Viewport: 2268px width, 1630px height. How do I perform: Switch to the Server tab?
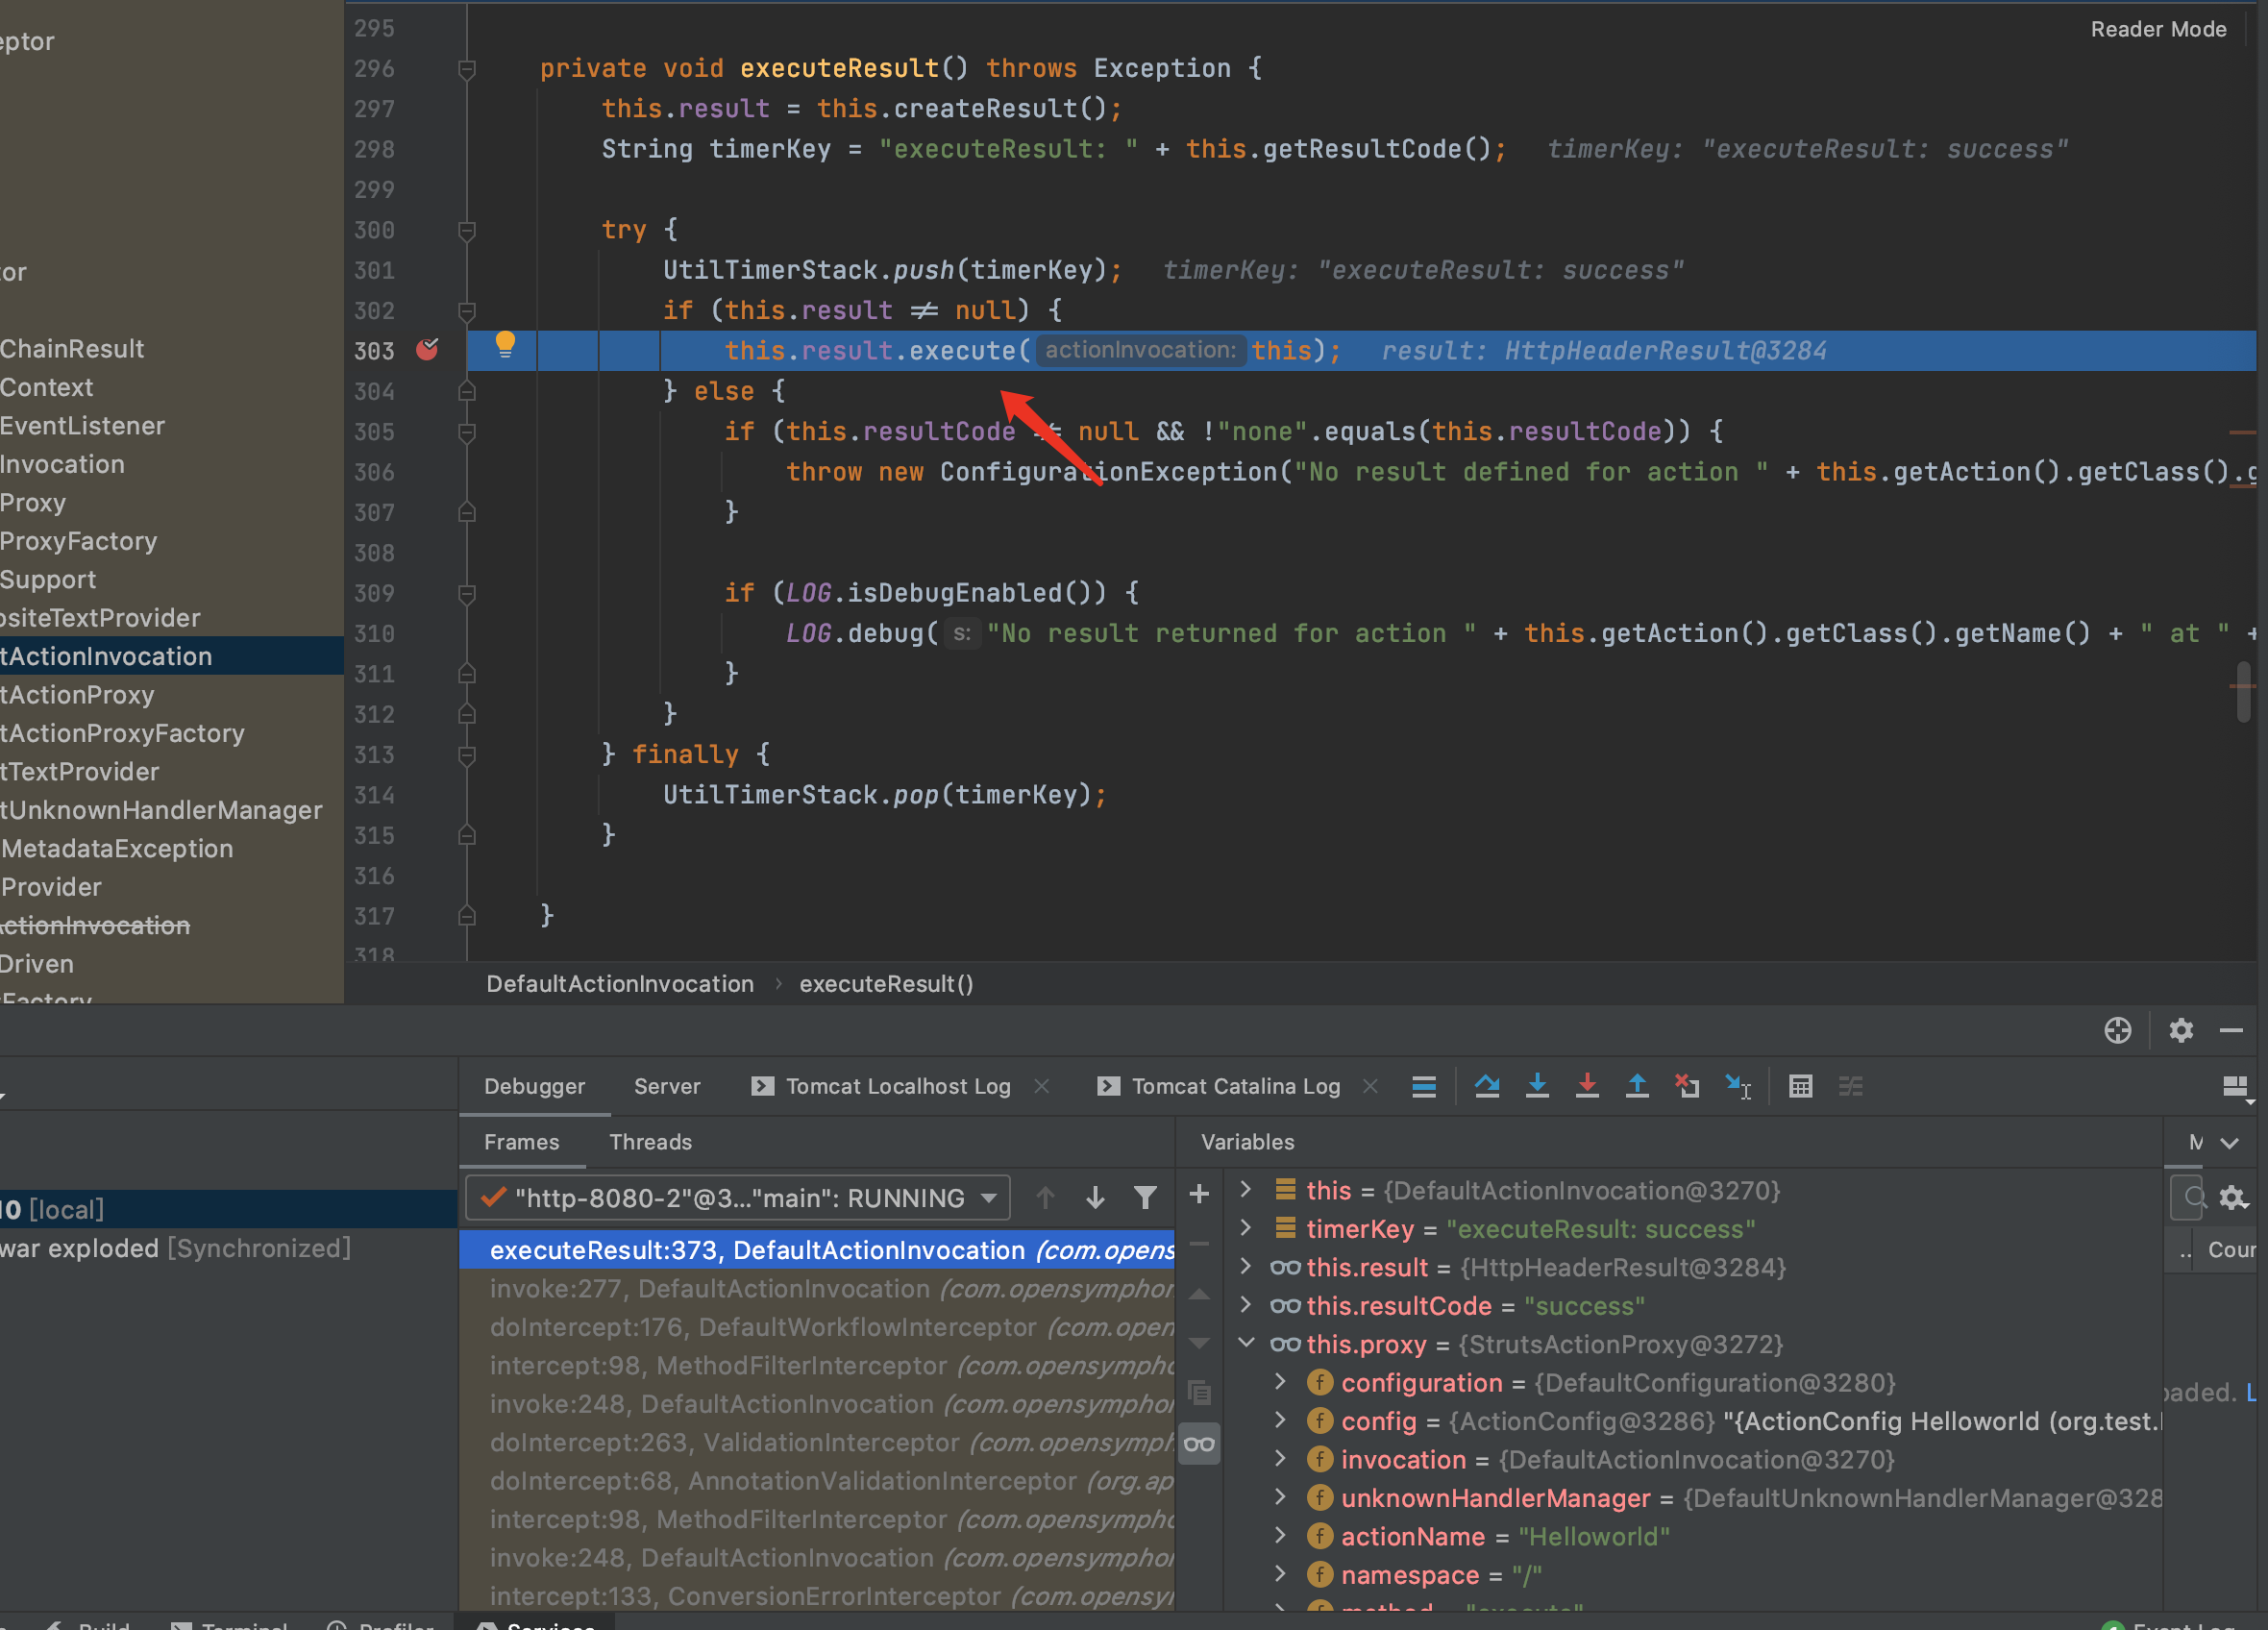(667, 1086)
